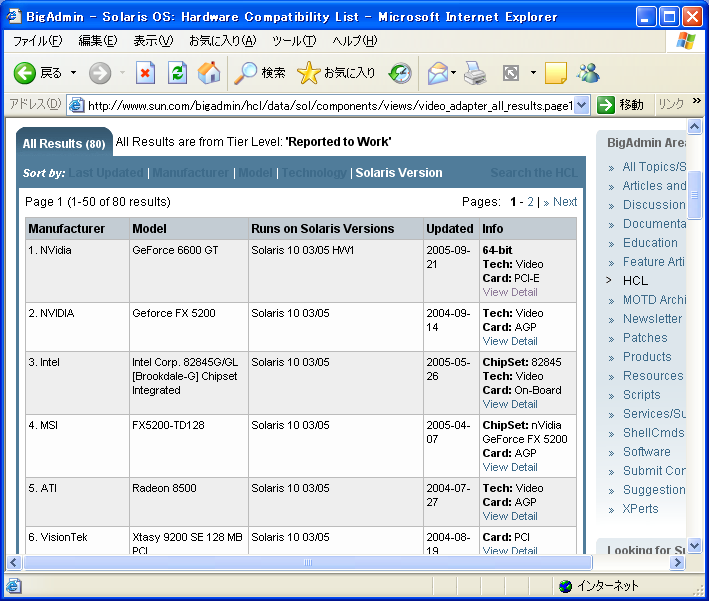Sort by Manufacturer
Screen dimensions: 709x601
pyautogui.click(x=190, y=173)
